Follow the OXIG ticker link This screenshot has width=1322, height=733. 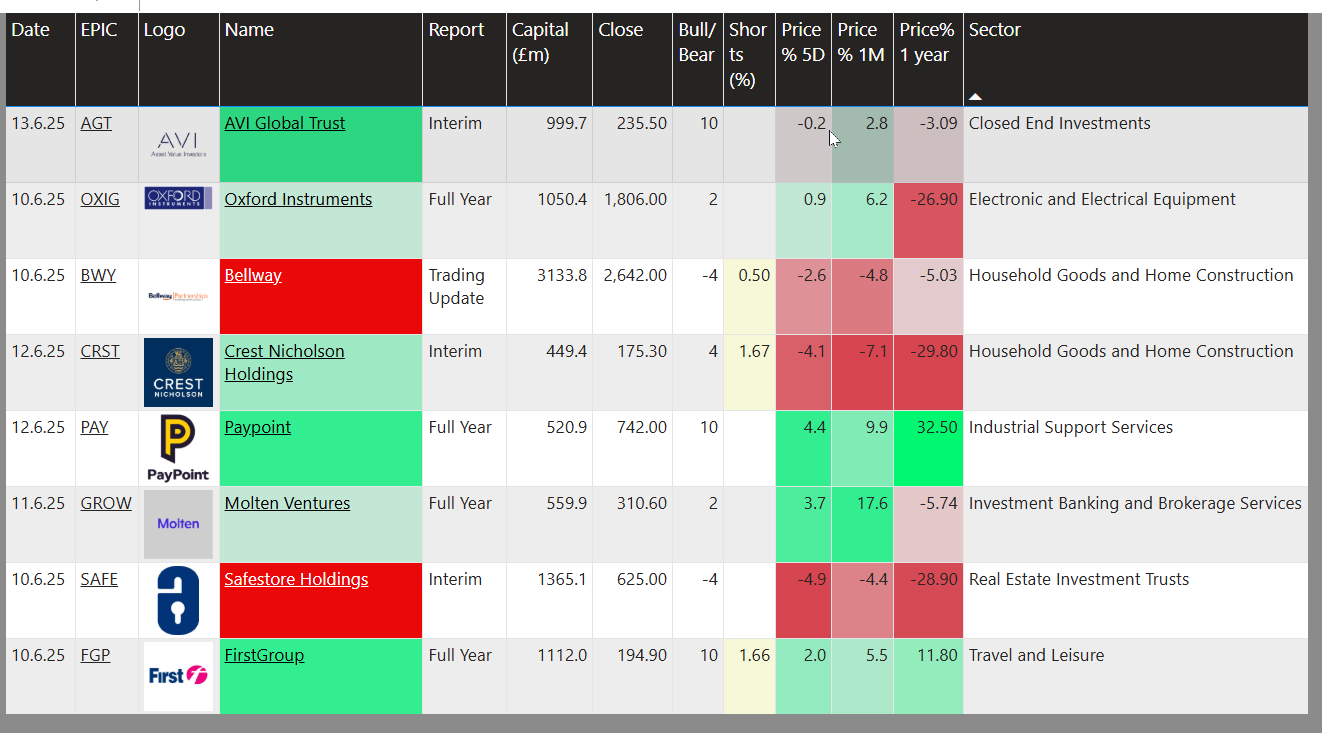click(x=100, y=199)
